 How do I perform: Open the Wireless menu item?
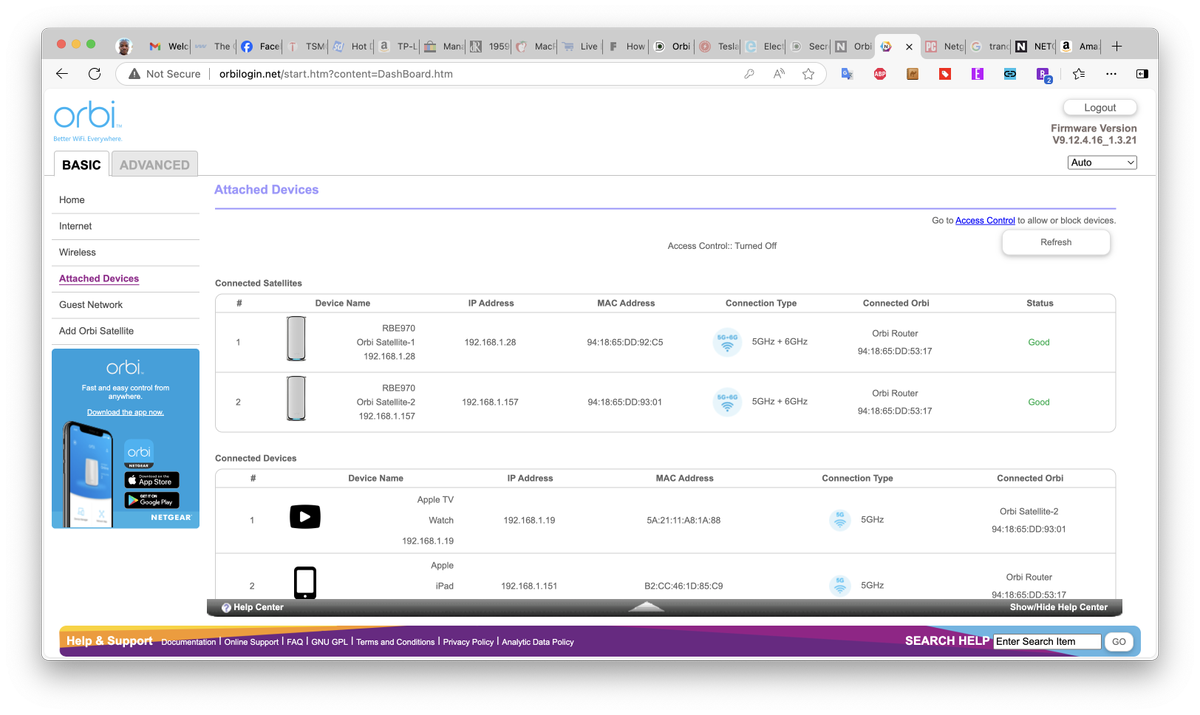[x=77, y=252]
